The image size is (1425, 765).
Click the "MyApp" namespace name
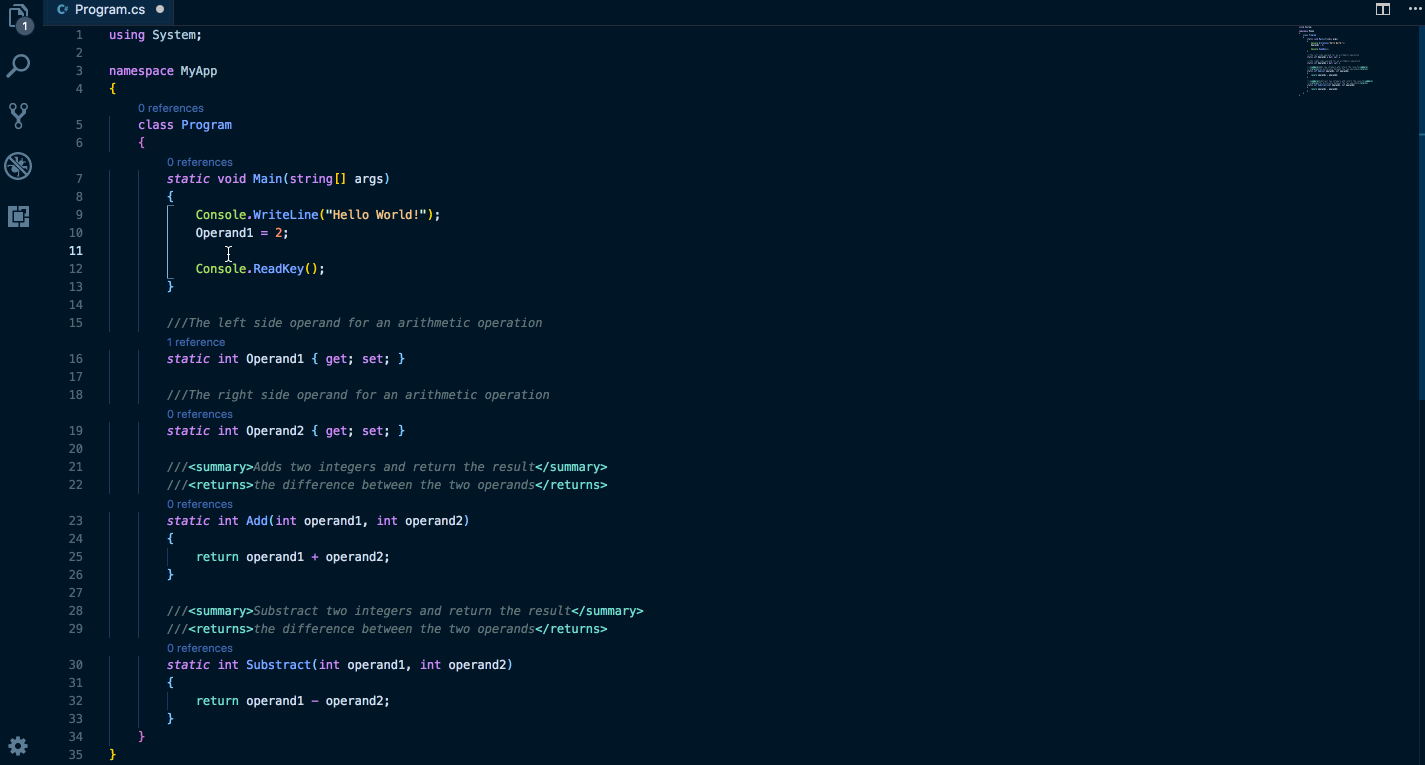tap(199, 71)
